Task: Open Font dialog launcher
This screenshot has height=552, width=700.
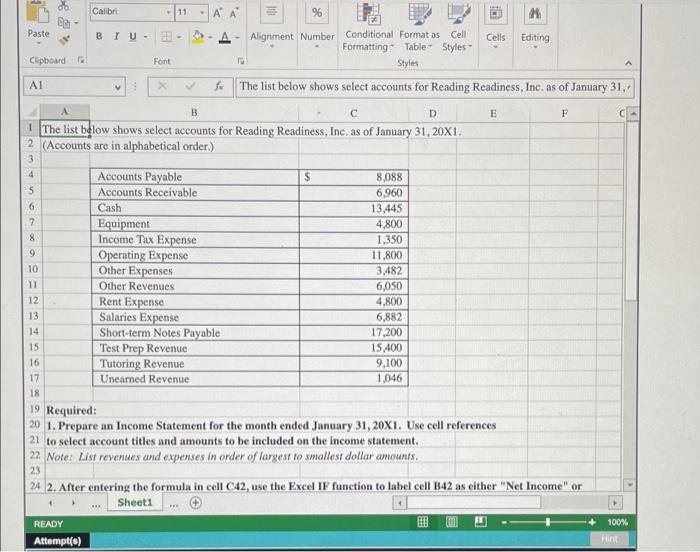Action: point(241,60)
